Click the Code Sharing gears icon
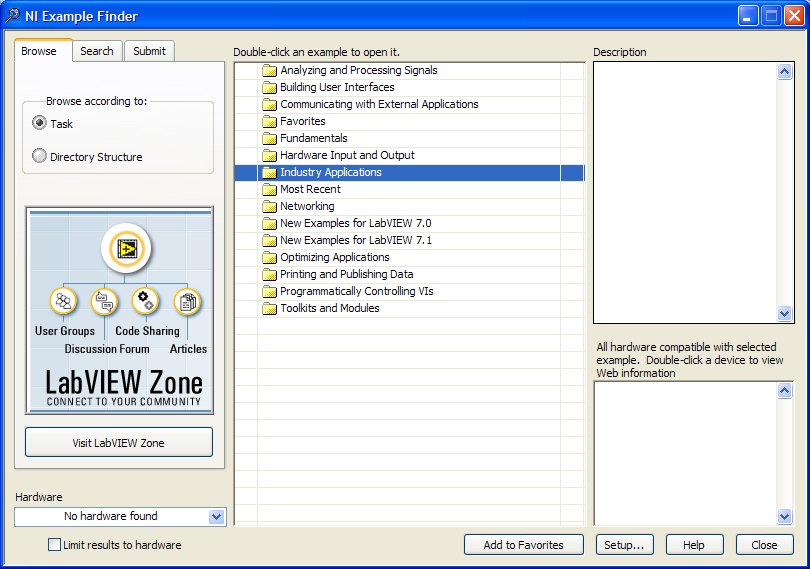This screenshot has height=569, width=810. coord(145,301)
